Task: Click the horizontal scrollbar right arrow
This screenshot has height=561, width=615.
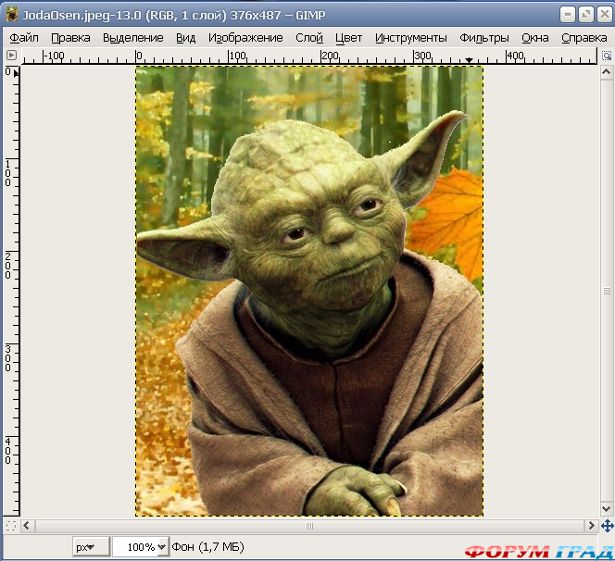Action: (591, 525)
